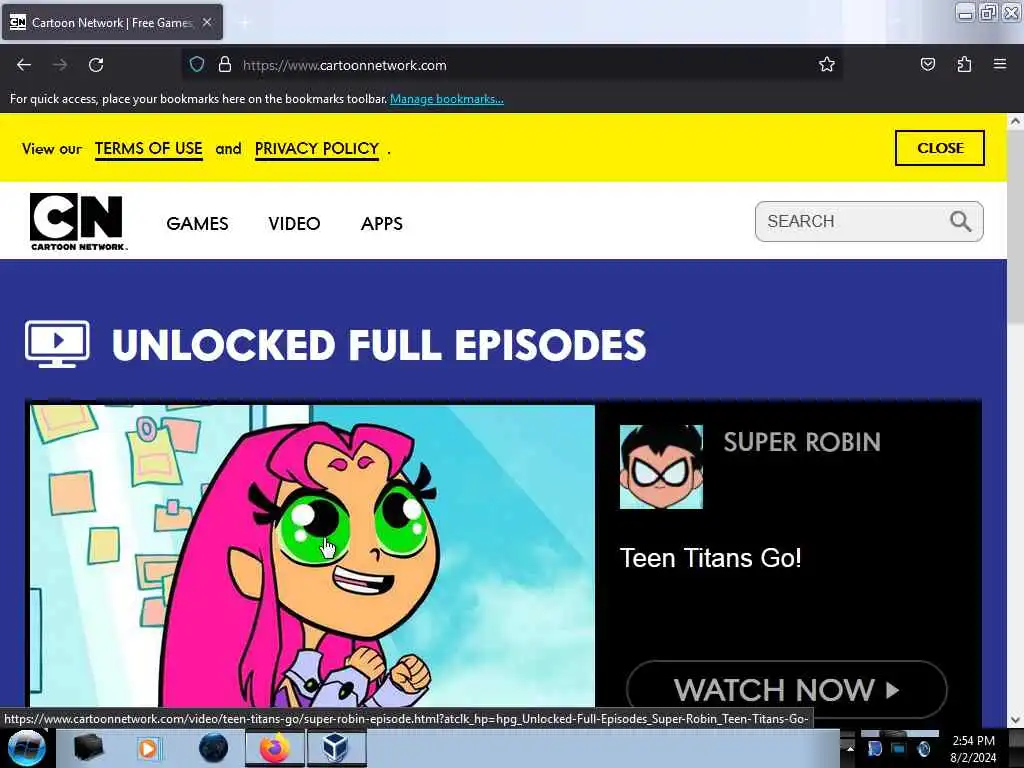Screen dimensions: 1024x768
Task: Open the GAMES menu item
Action: coord(197,223)
